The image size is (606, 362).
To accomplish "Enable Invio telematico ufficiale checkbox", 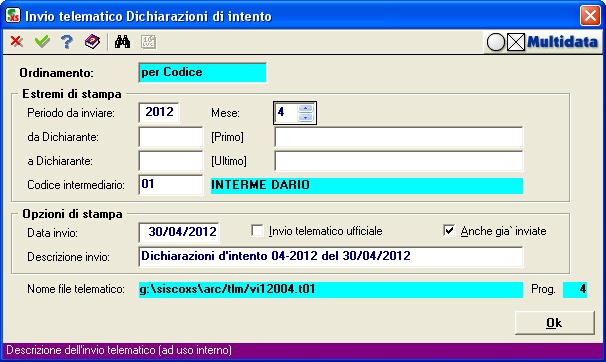I will [257, 231].
